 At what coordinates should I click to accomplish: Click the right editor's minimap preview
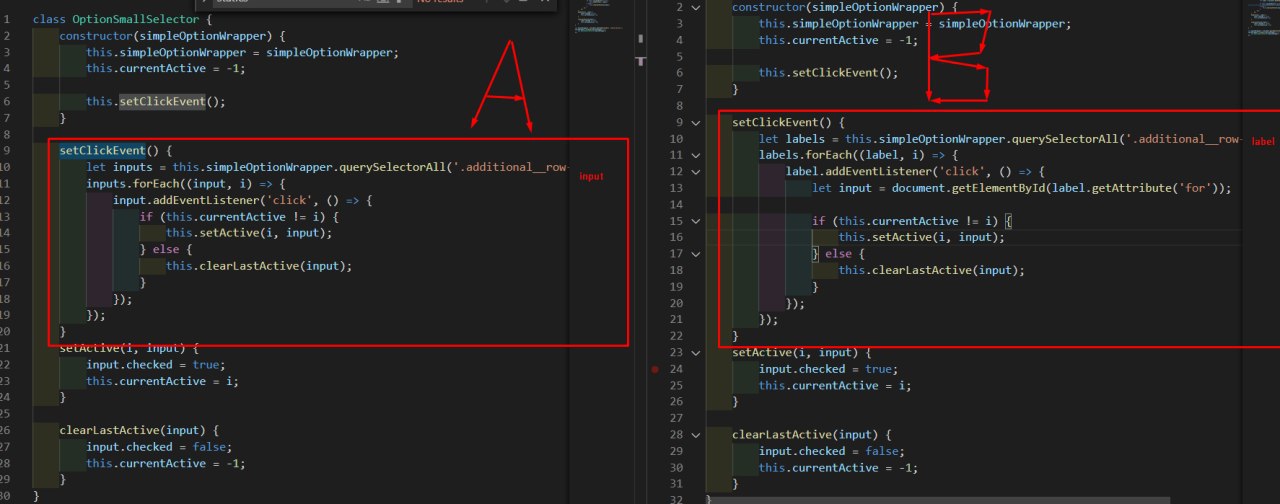pos(1263,20)
